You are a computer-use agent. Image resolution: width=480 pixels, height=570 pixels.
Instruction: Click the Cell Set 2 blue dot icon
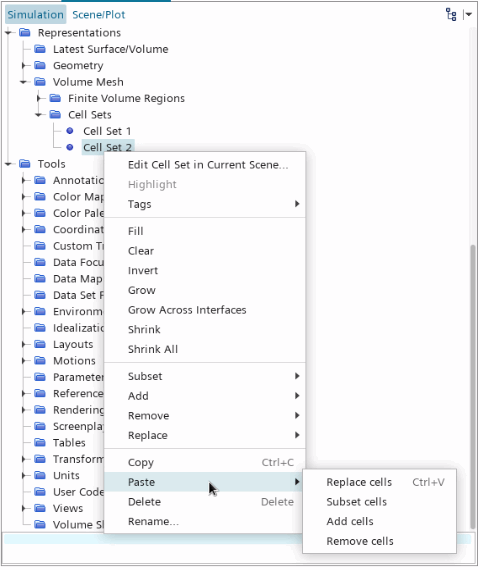(x=70, y=147)
